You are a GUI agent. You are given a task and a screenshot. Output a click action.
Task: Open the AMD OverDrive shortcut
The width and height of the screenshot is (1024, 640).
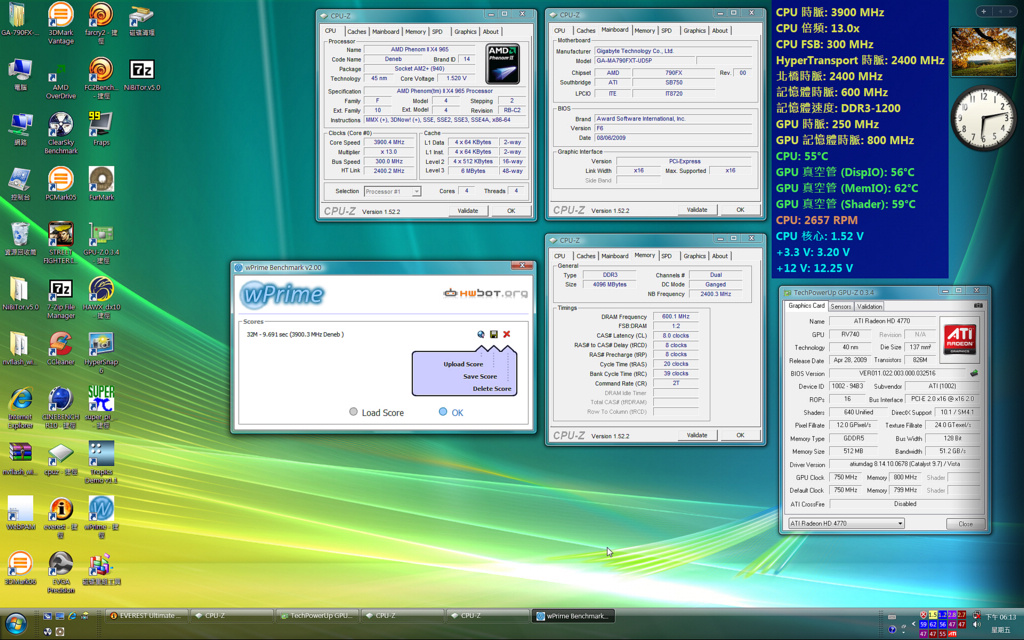click(x=61, y=78)
